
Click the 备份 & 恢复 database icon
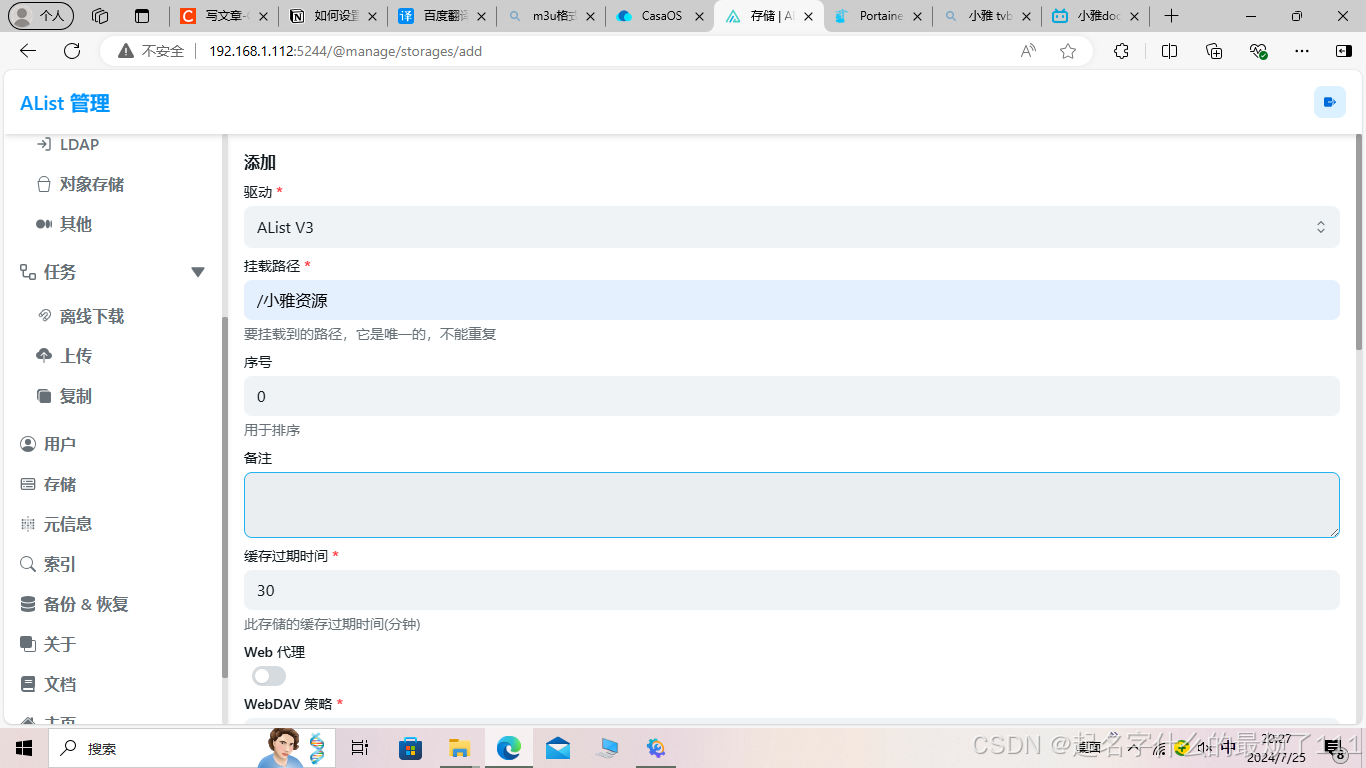pyautogui.click(x=28, y=604)
